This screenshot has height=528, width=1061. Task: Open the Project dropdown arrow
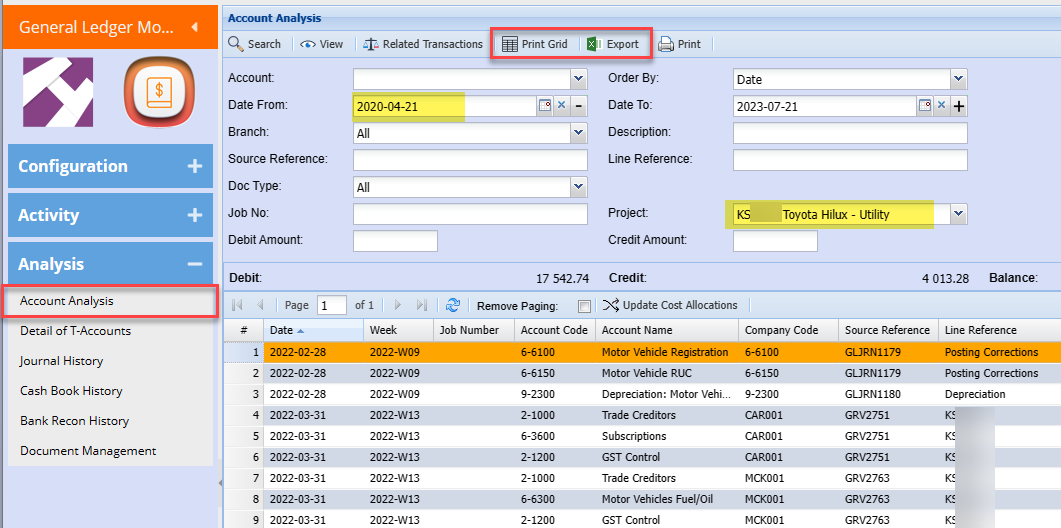(x=958, y=214)
